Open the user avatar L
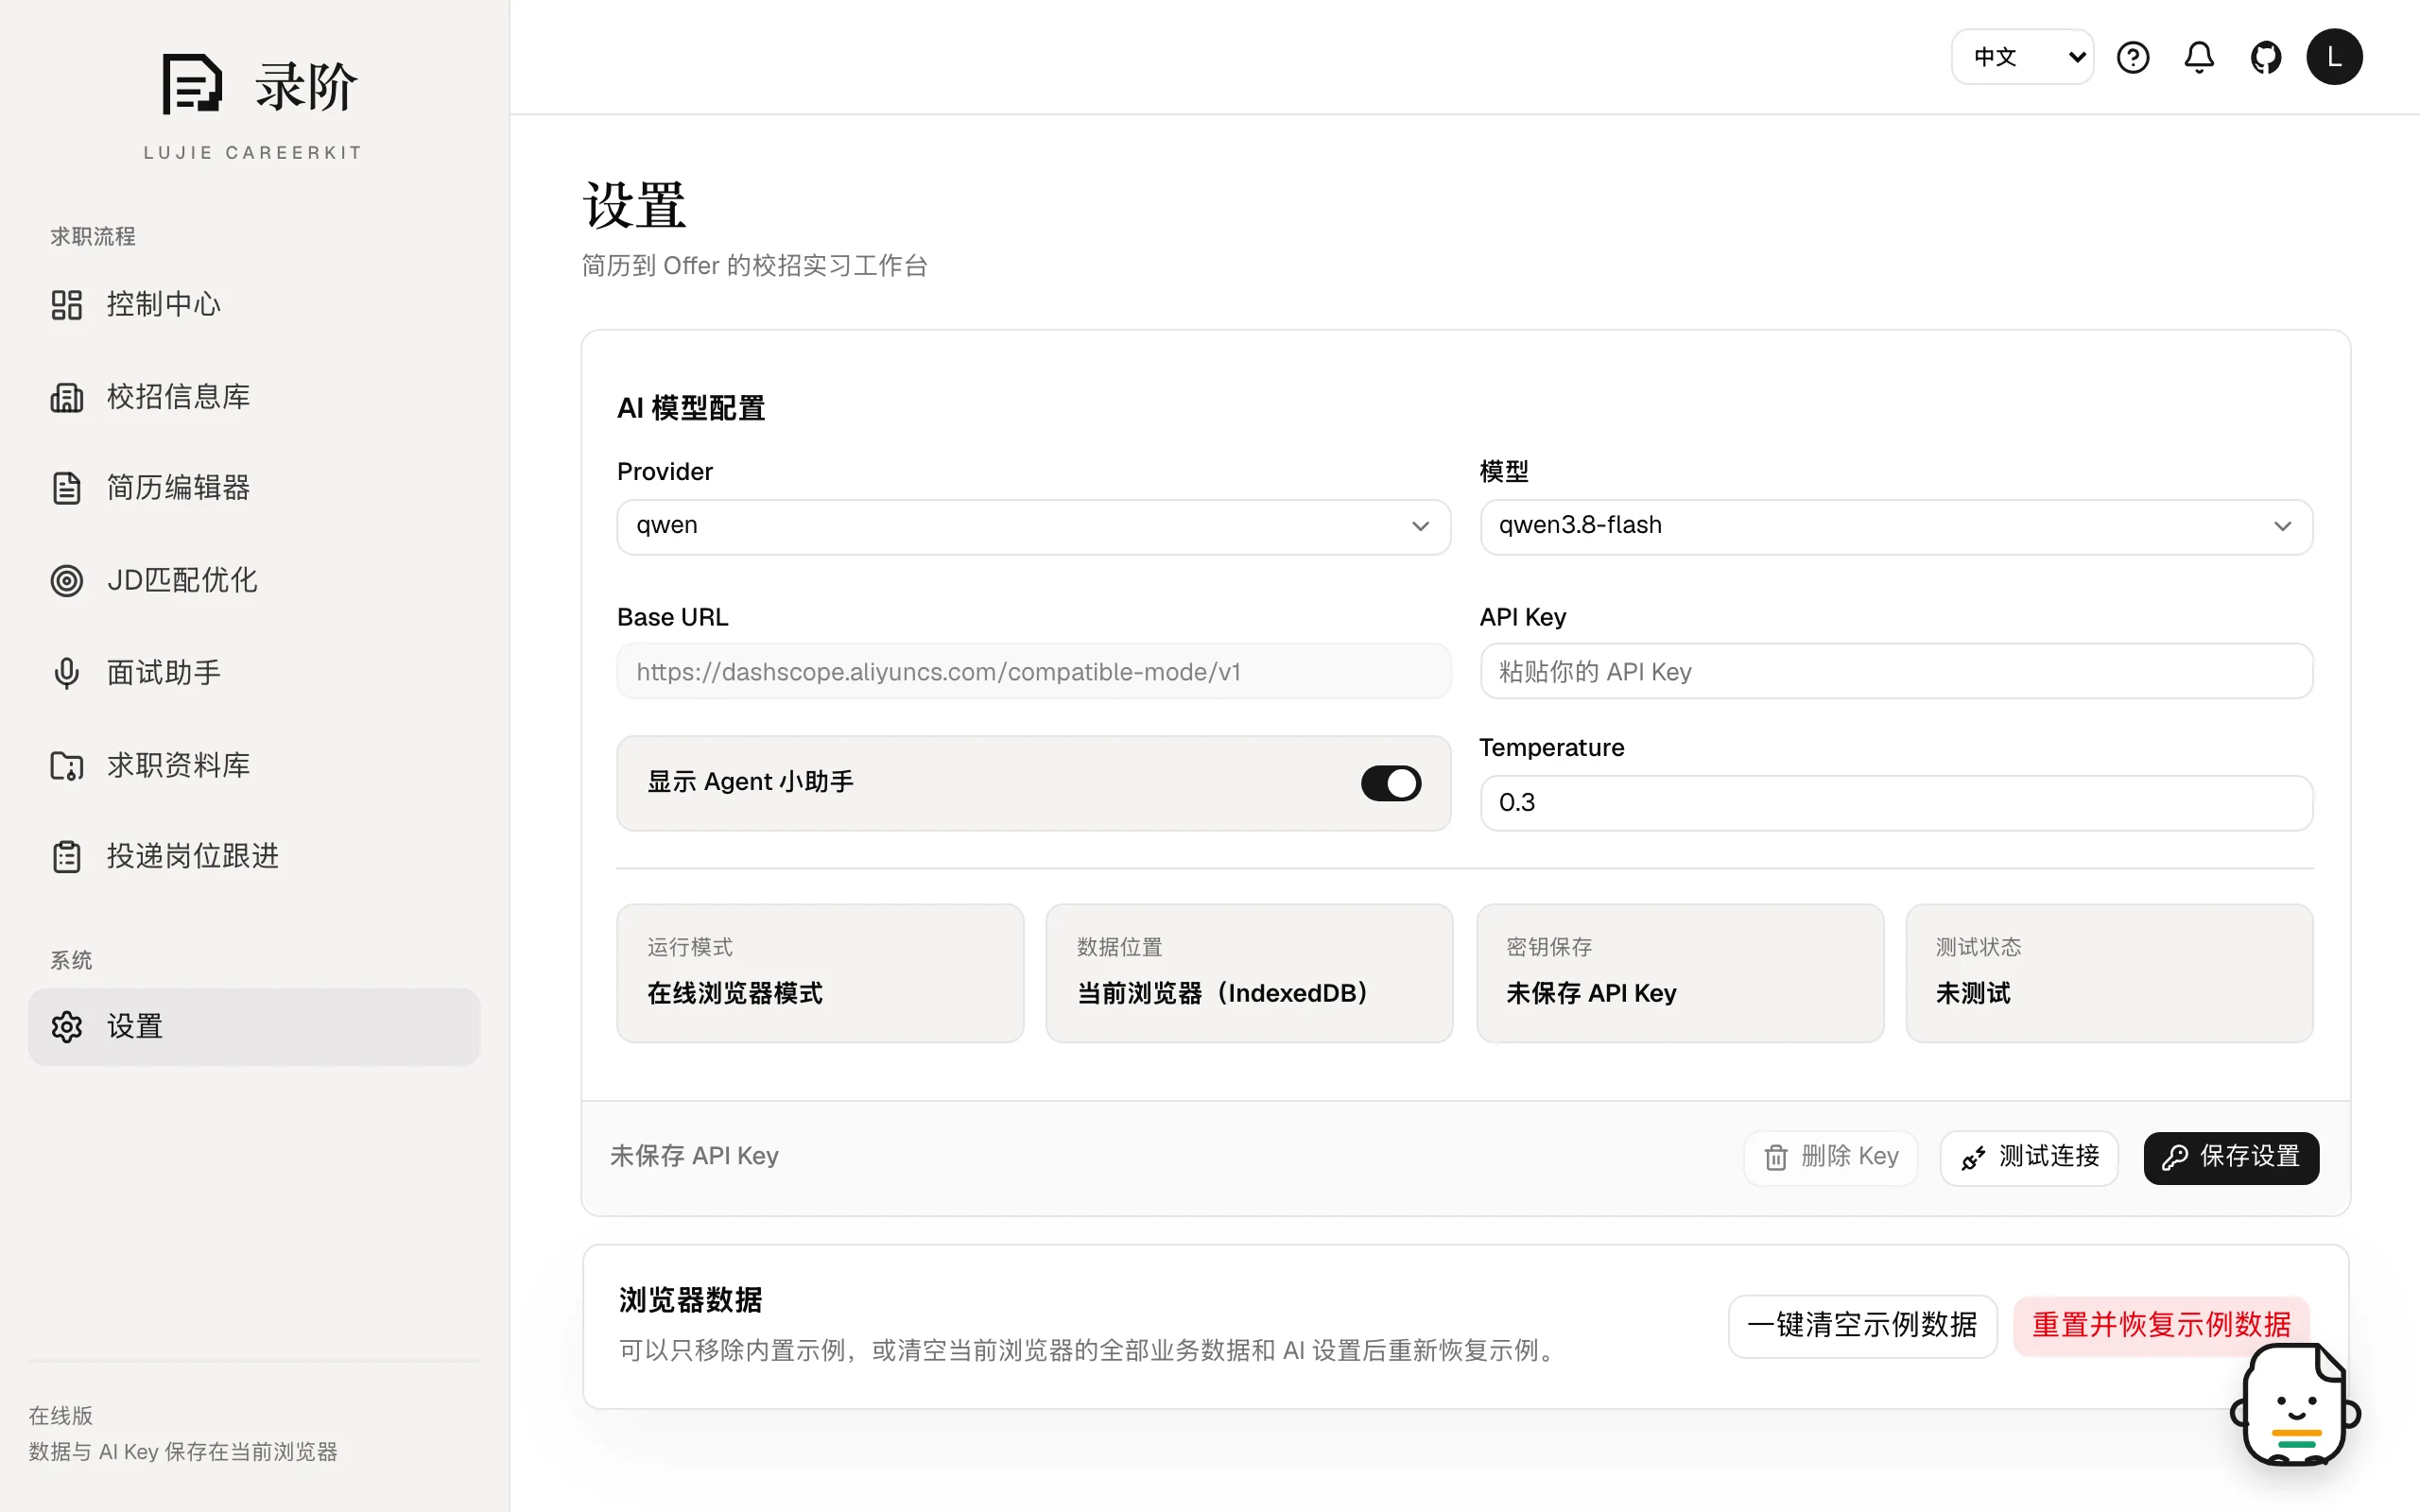Viewport: 2420px width, 1512px height. [2334, 57]
